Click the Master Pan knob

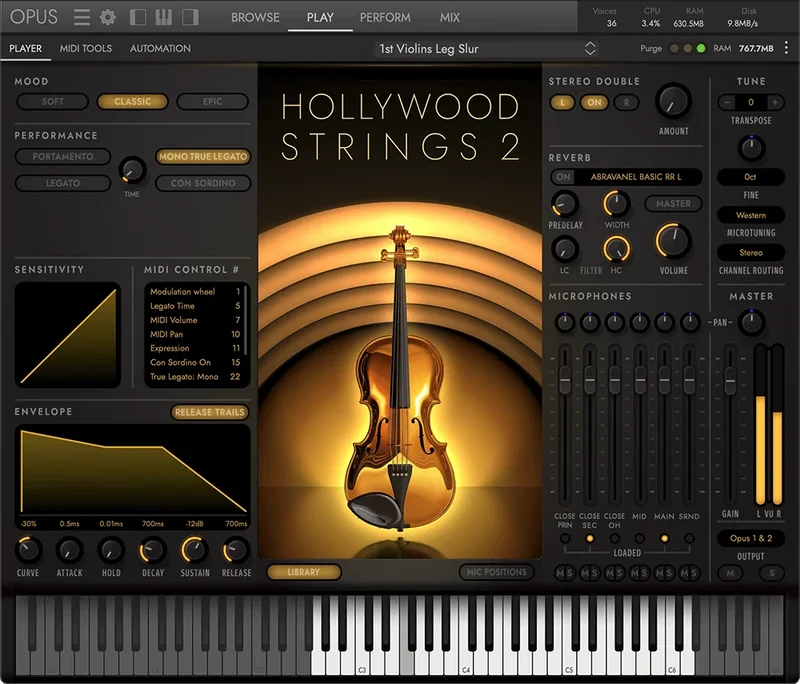[751, 322]
